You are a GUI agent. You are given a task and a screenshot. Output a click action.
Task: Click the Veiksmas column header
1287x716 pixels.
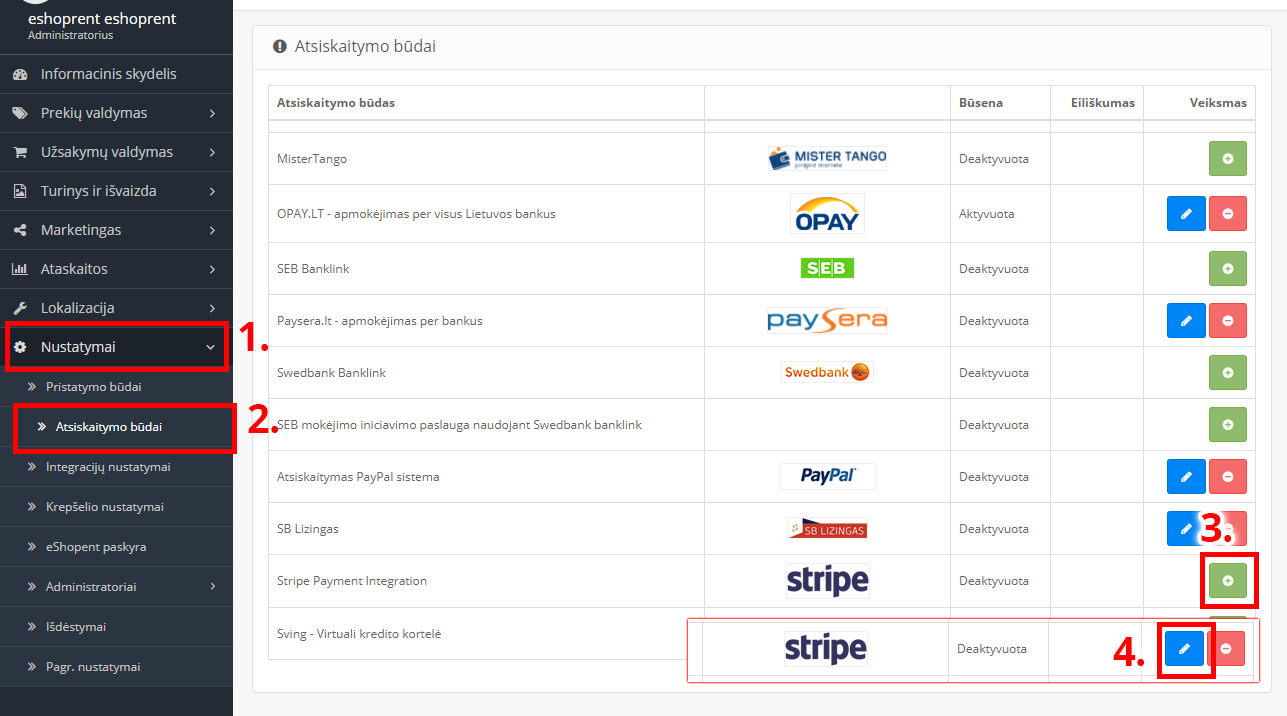point(1218,102)
